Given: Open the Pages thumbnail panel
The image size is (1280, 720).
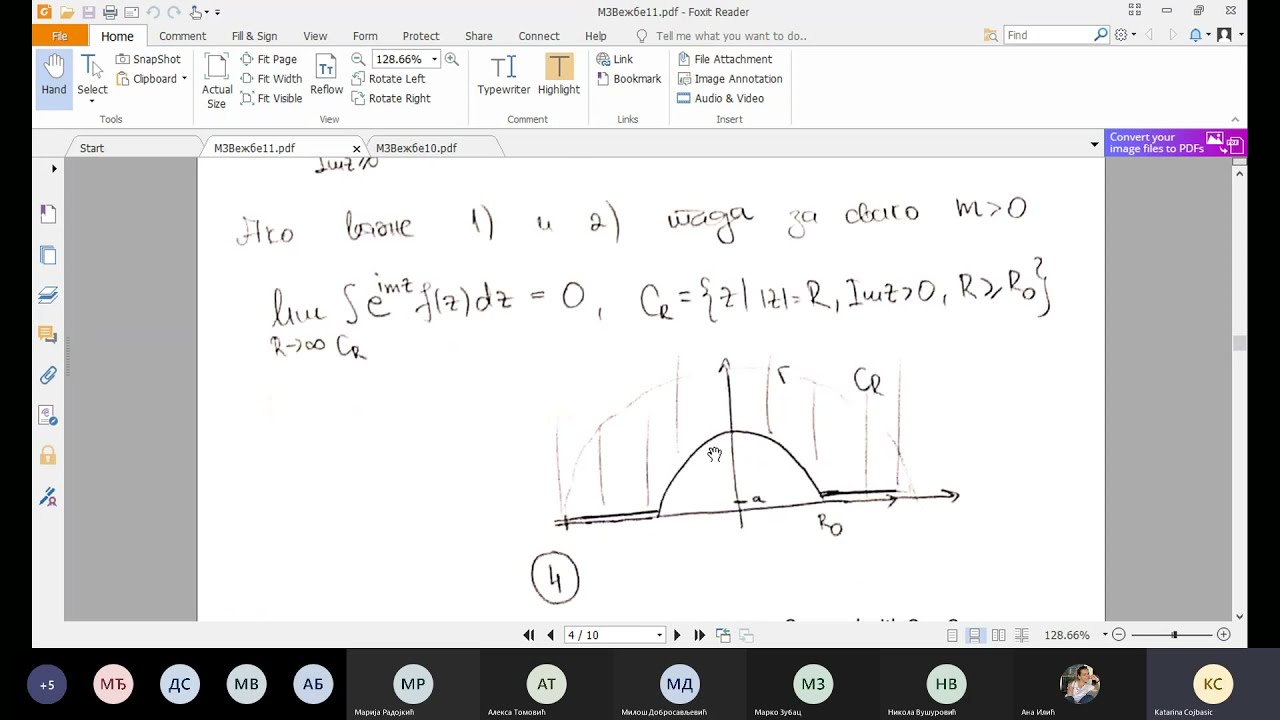Looking at the screenshot, I should 48,254.
